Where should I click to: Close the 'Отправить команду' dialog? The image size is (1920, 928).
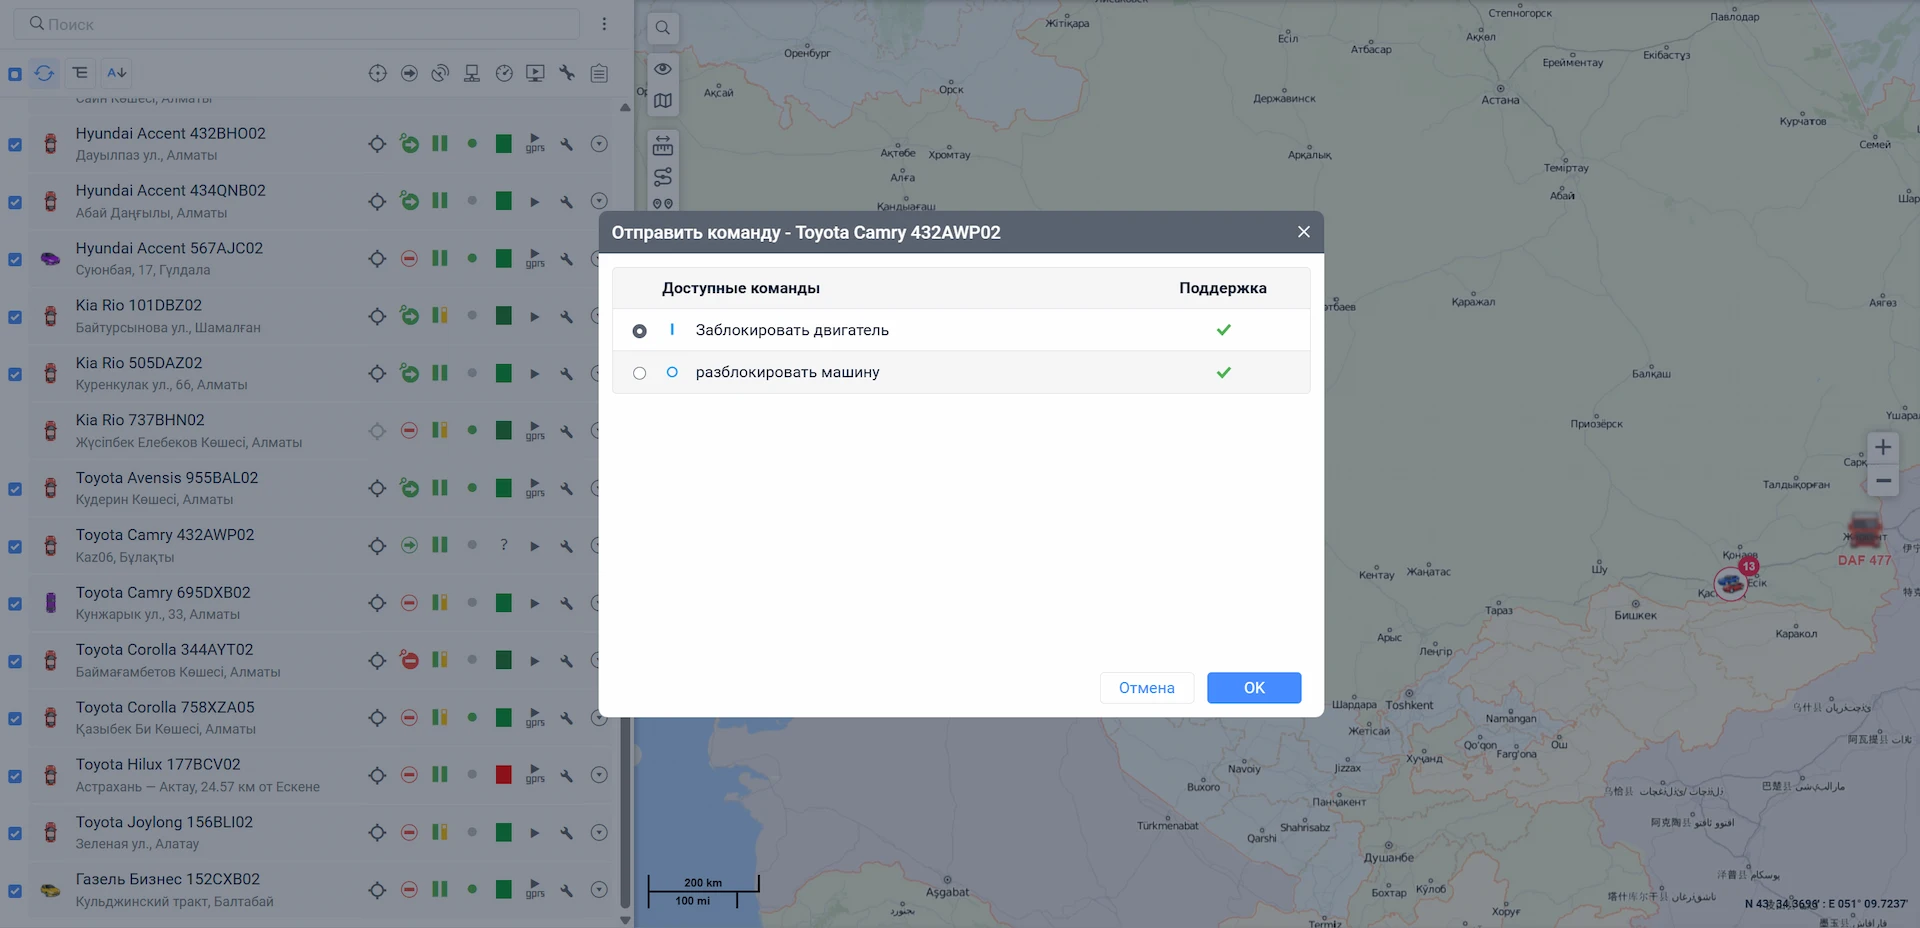pyautogui.click(x=1304, y=232)
